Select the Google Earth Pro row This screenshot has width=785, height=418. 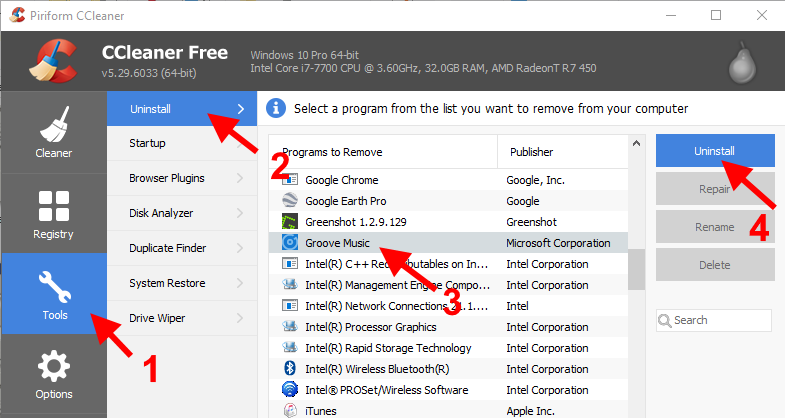[x=448, y=201]
